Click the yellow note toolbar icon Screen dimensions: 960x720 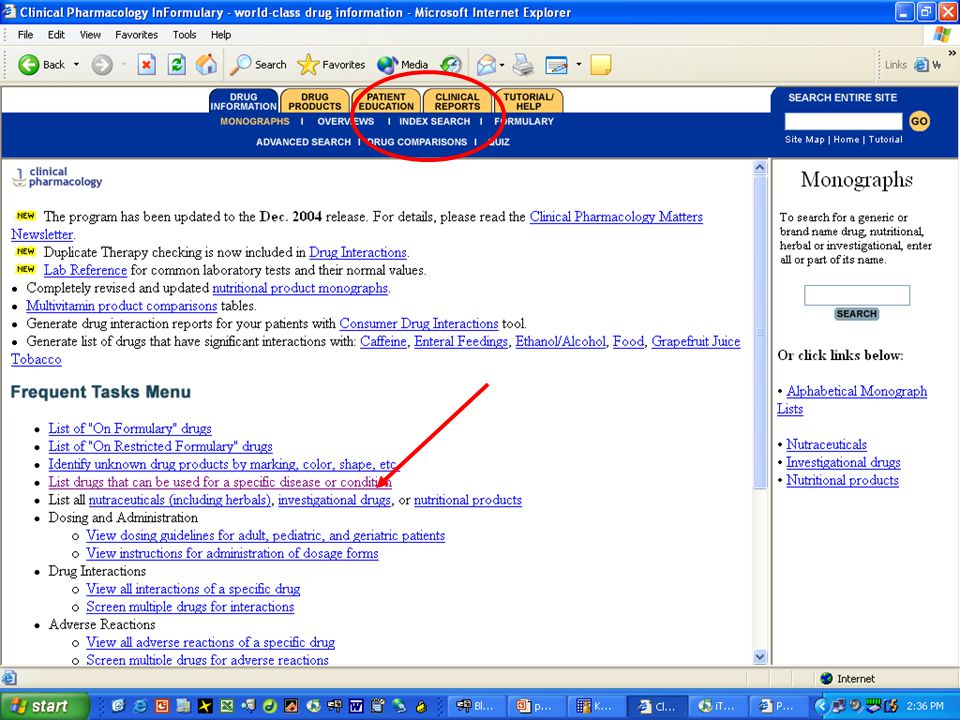click(x=601, y=64)
